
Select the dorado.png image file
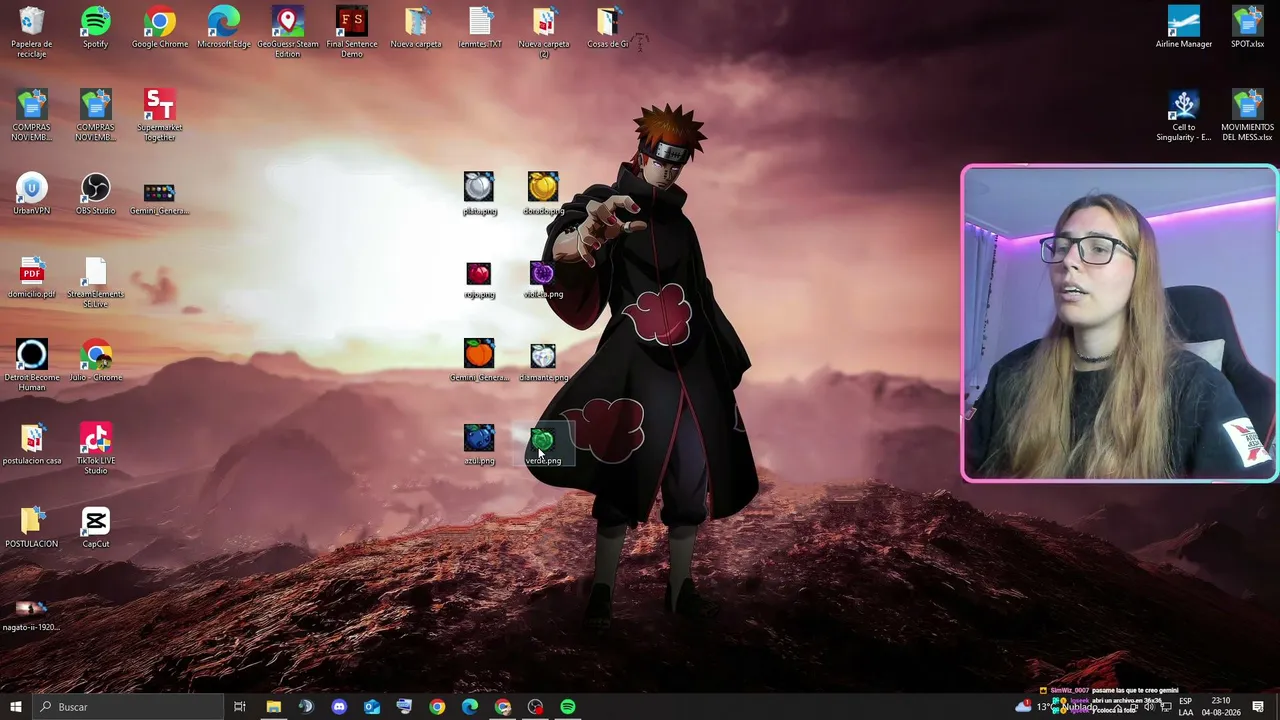click(543, 194)
